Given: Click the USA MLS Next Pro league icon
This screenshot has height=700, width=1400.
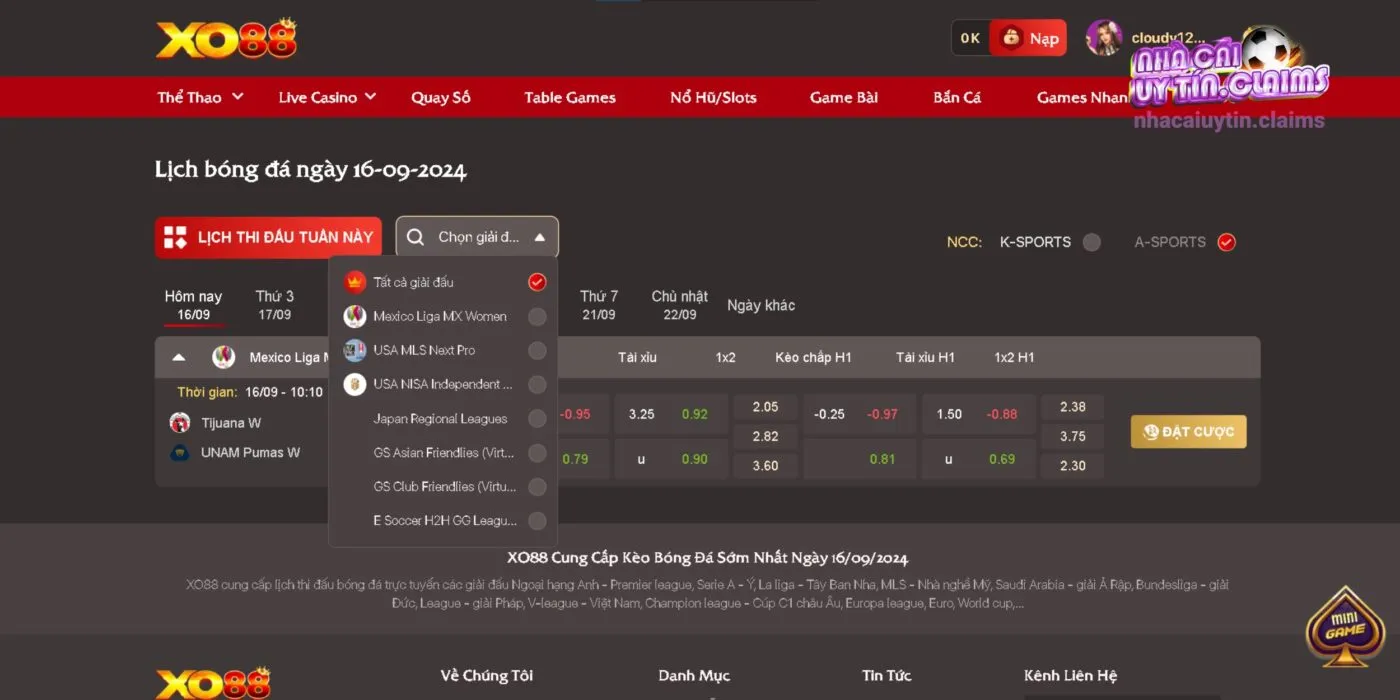Looking at the screenshot, I should [355, 351].
